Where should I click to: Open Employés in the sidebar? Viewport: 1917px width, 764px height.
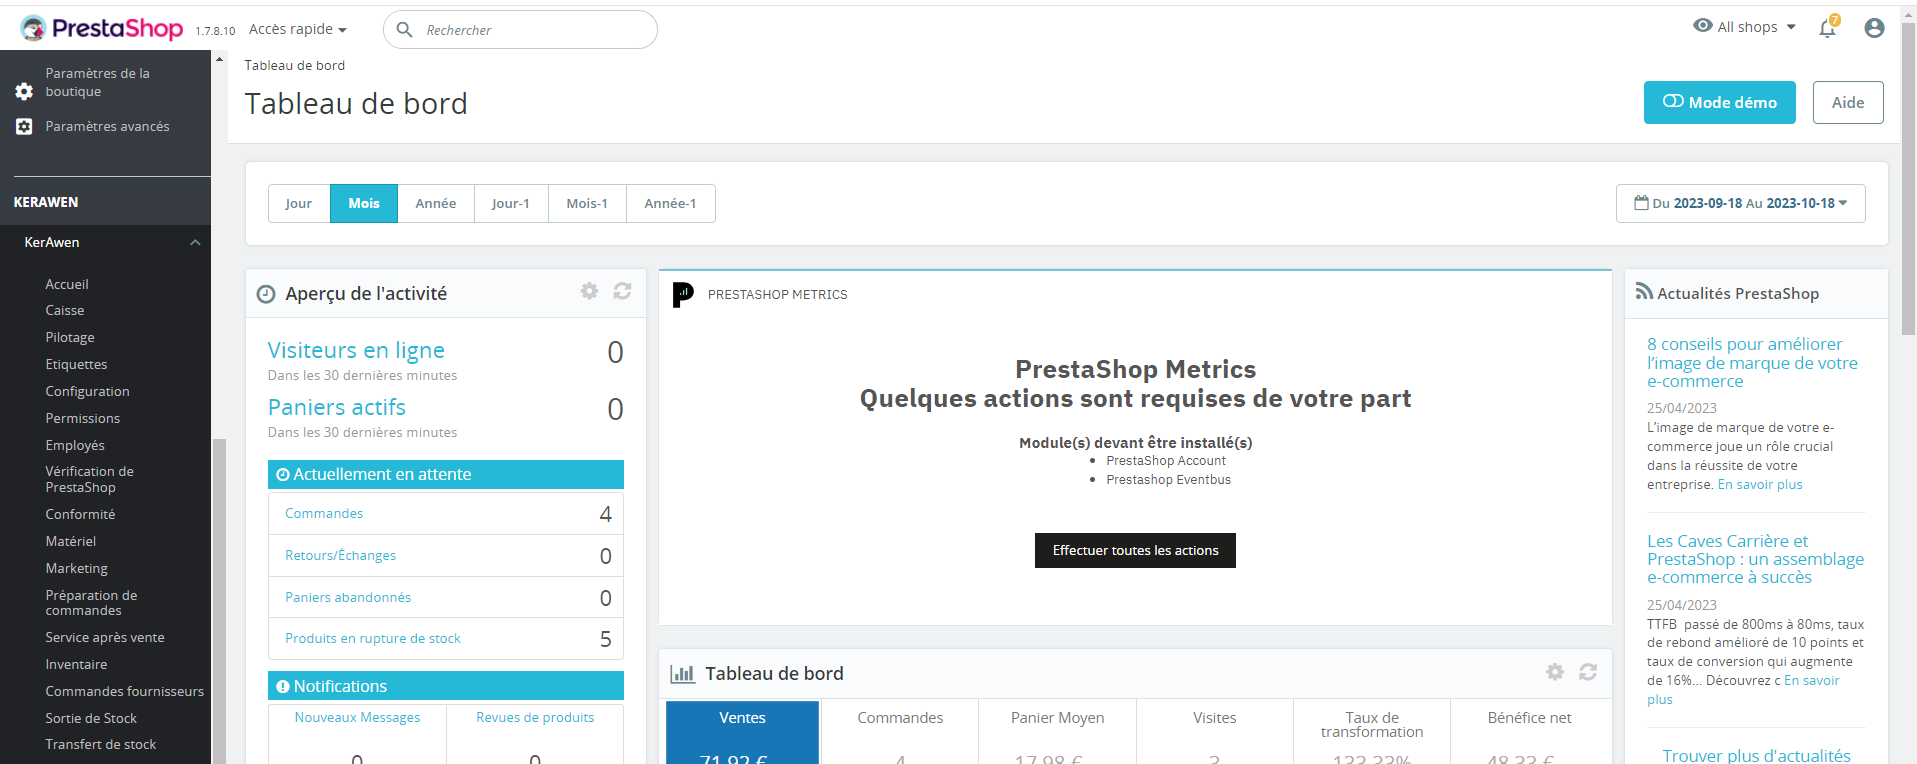75,445
